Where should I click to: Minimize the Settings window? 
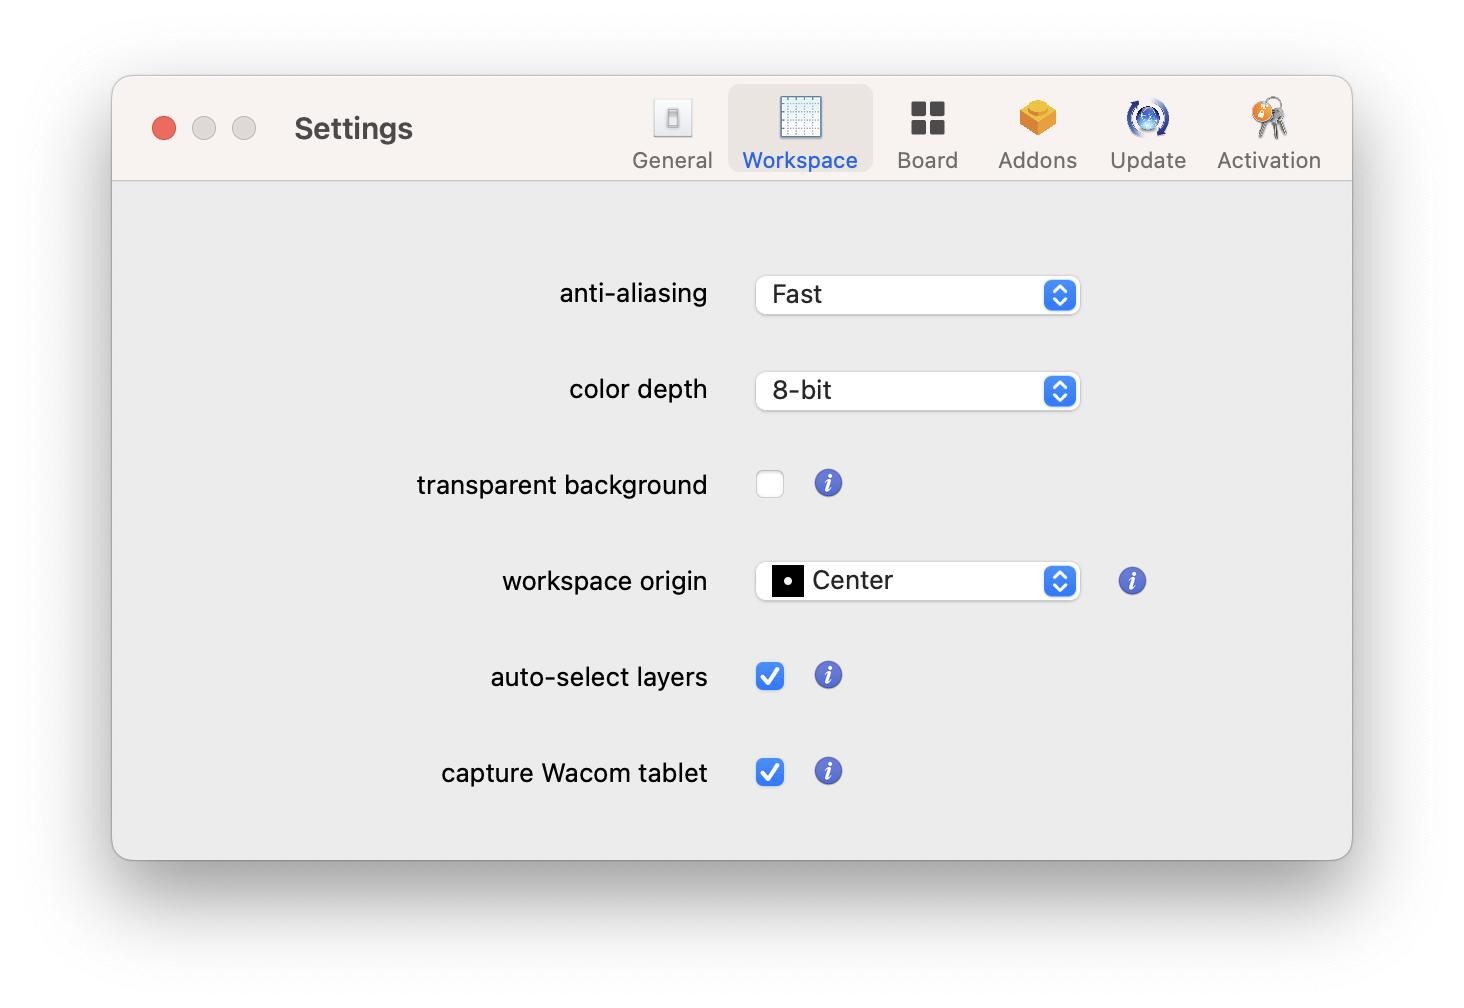[204, 128]
